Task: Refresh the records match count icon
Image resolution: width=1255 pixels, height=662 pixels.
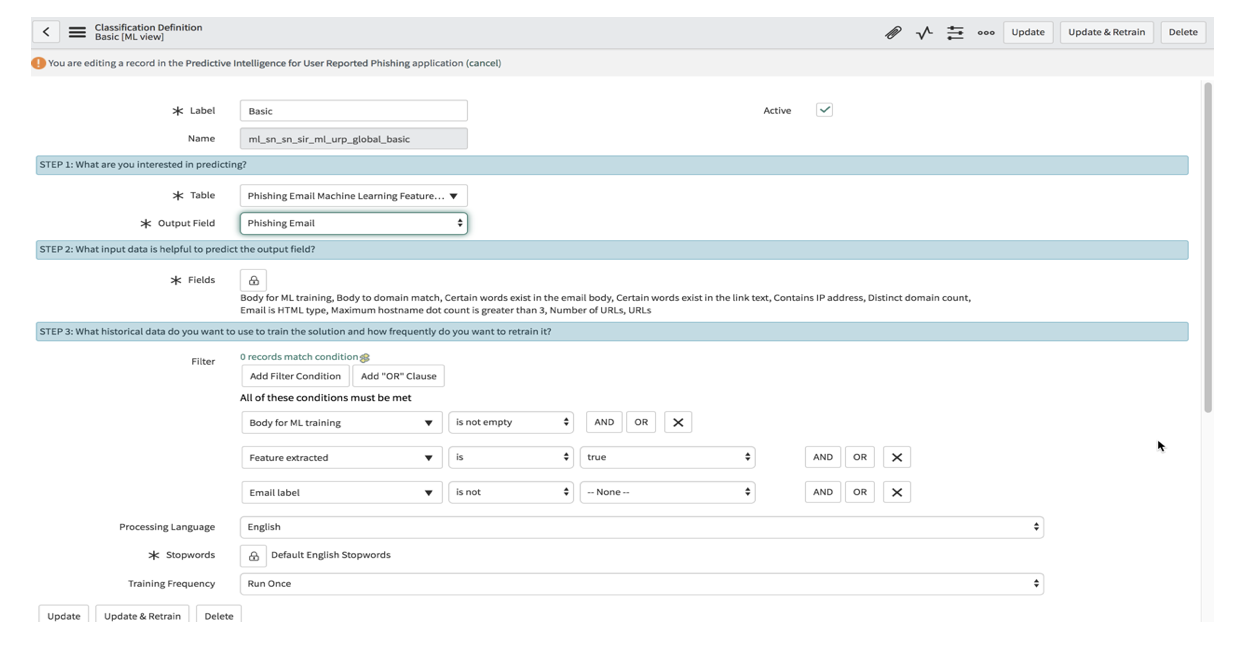Action: [x=365, y=358]
